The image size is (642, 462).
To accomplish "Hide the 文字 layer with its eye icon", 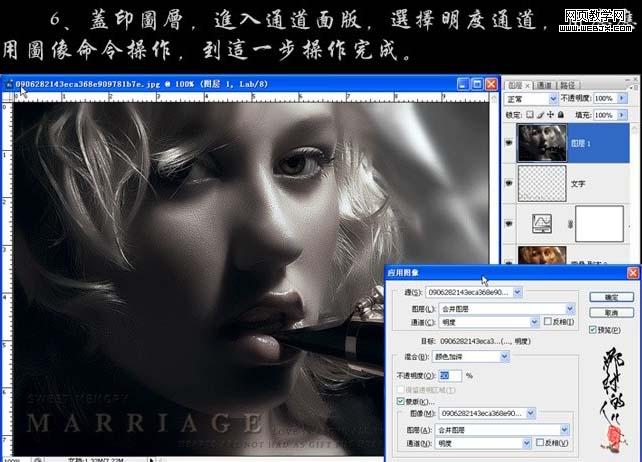I will [509, 183].
